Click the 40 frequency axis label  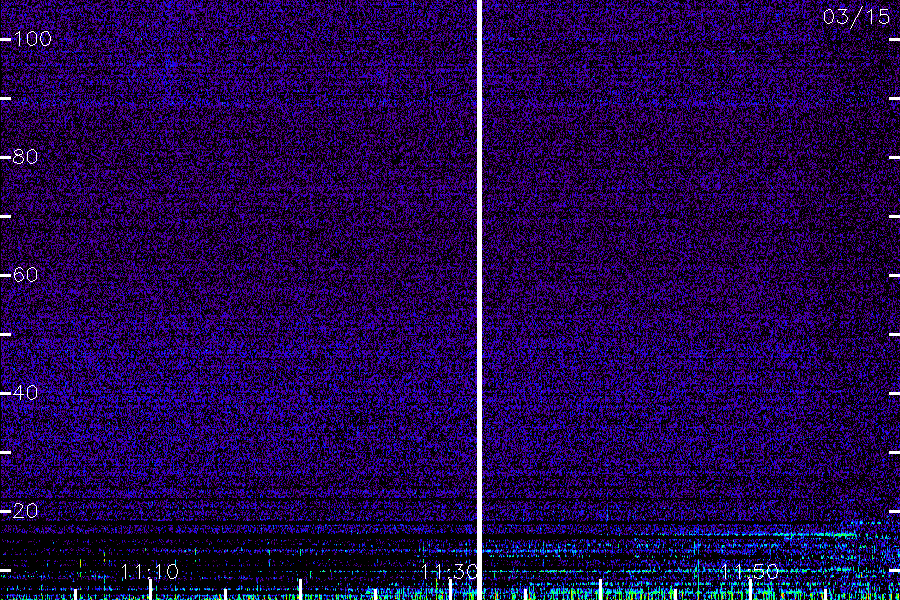25,393
